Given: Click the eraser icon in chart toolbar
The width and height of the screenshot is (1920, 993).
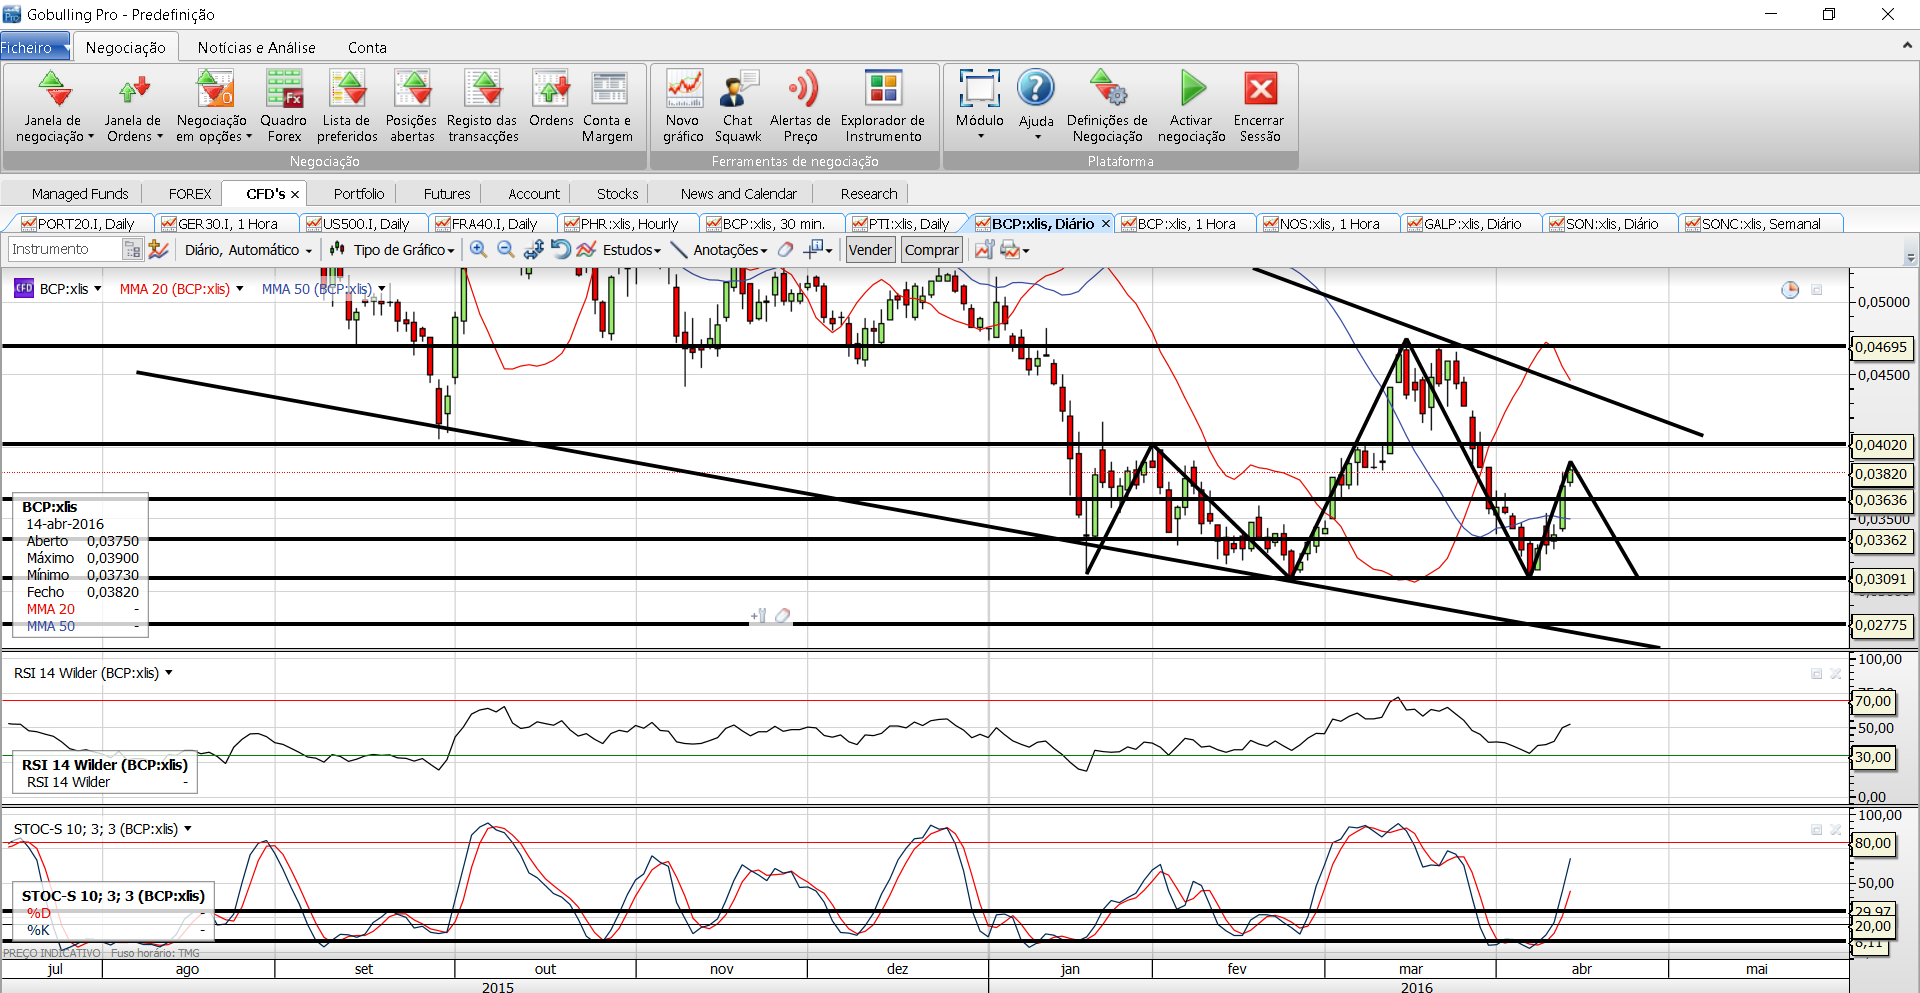Looking at the screenshot, I should tap(786, 250).
